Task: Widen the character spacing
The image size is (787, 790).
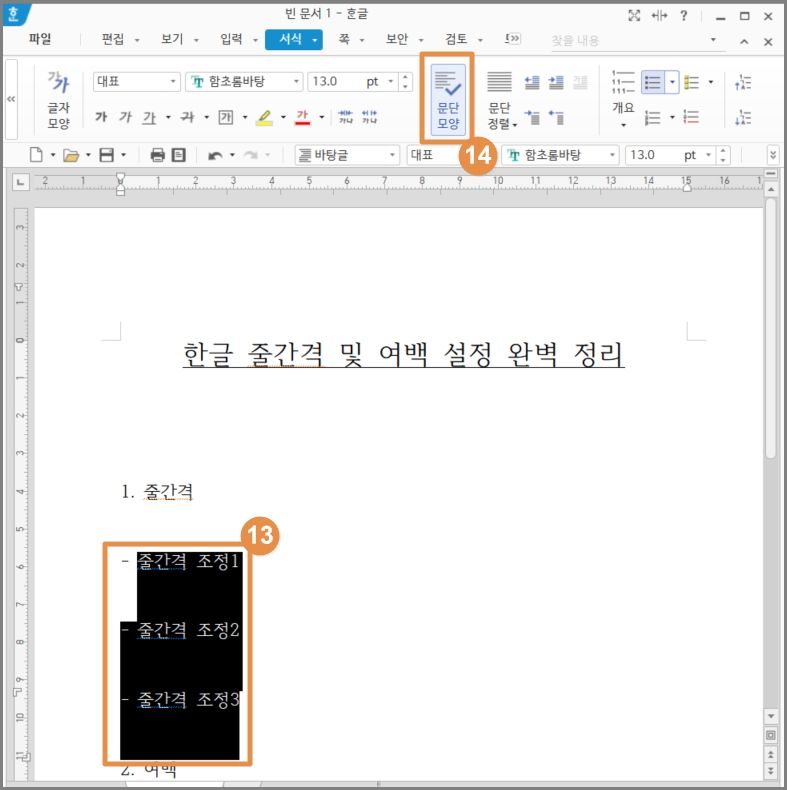Action: coord(369,117)
